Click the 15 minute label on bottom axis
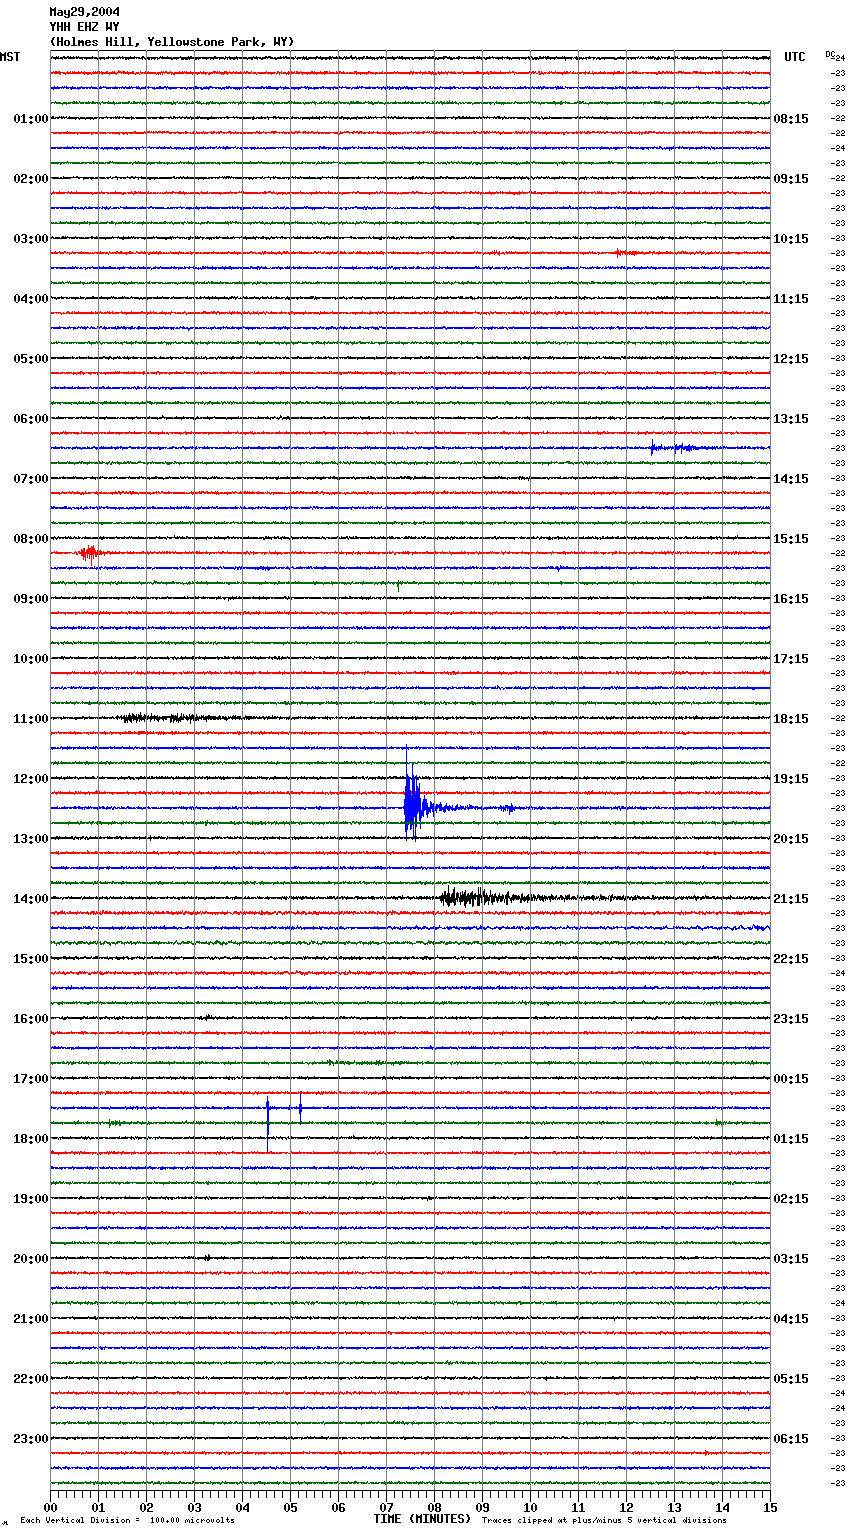This screenshot has width=850, height=1534. [x=770, y=1507]
